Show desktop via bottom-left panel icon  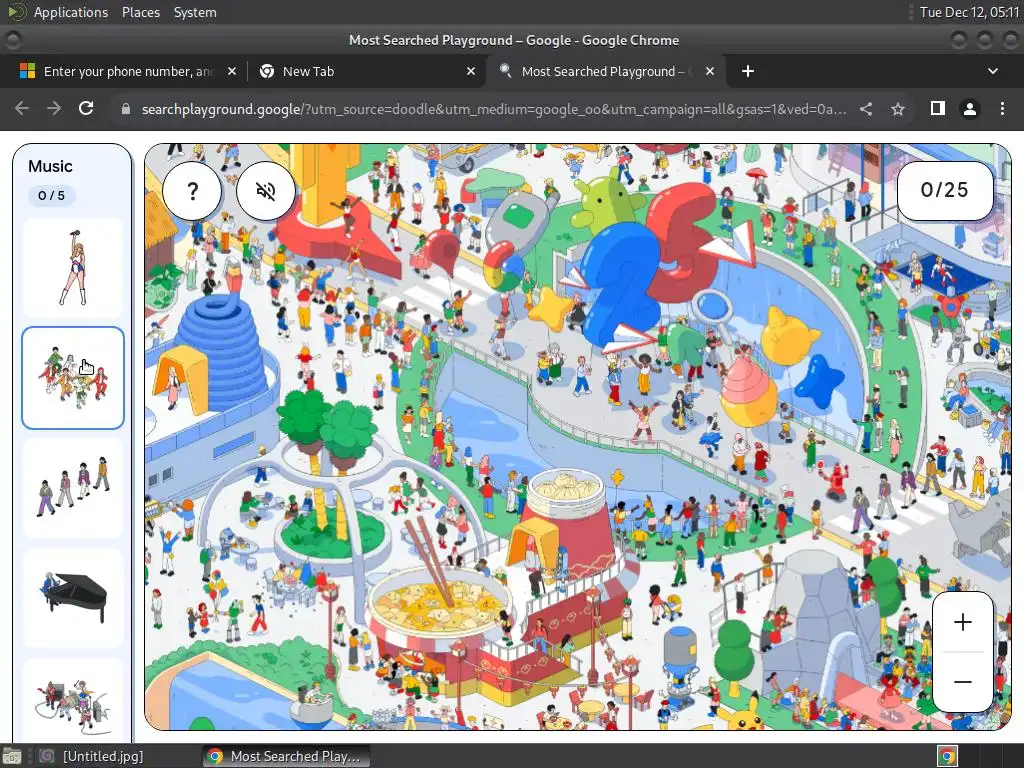tap(12, 756)
